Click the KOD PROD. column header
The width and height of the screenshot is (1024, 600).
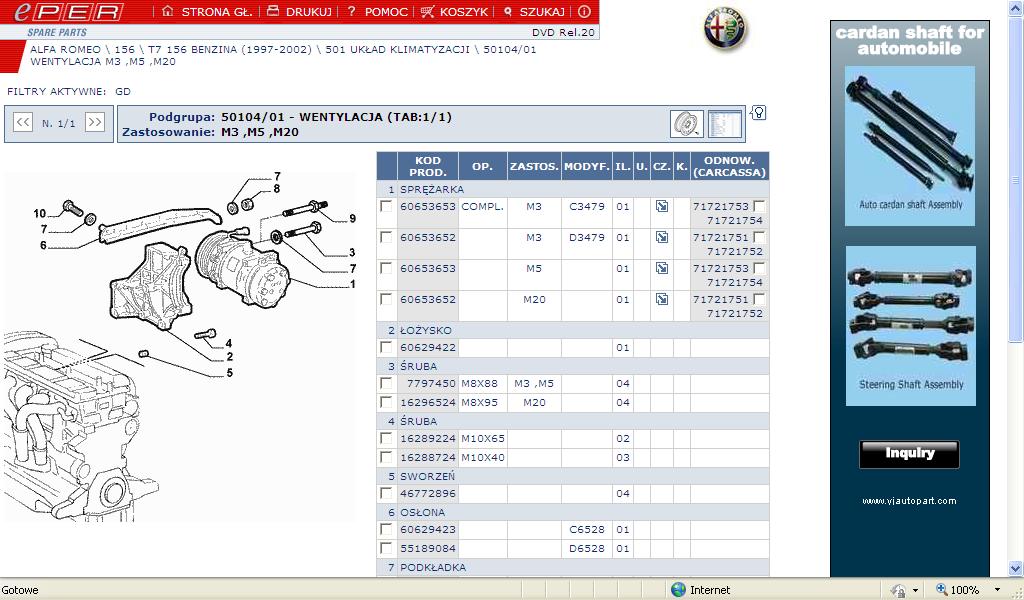(428, 166)
